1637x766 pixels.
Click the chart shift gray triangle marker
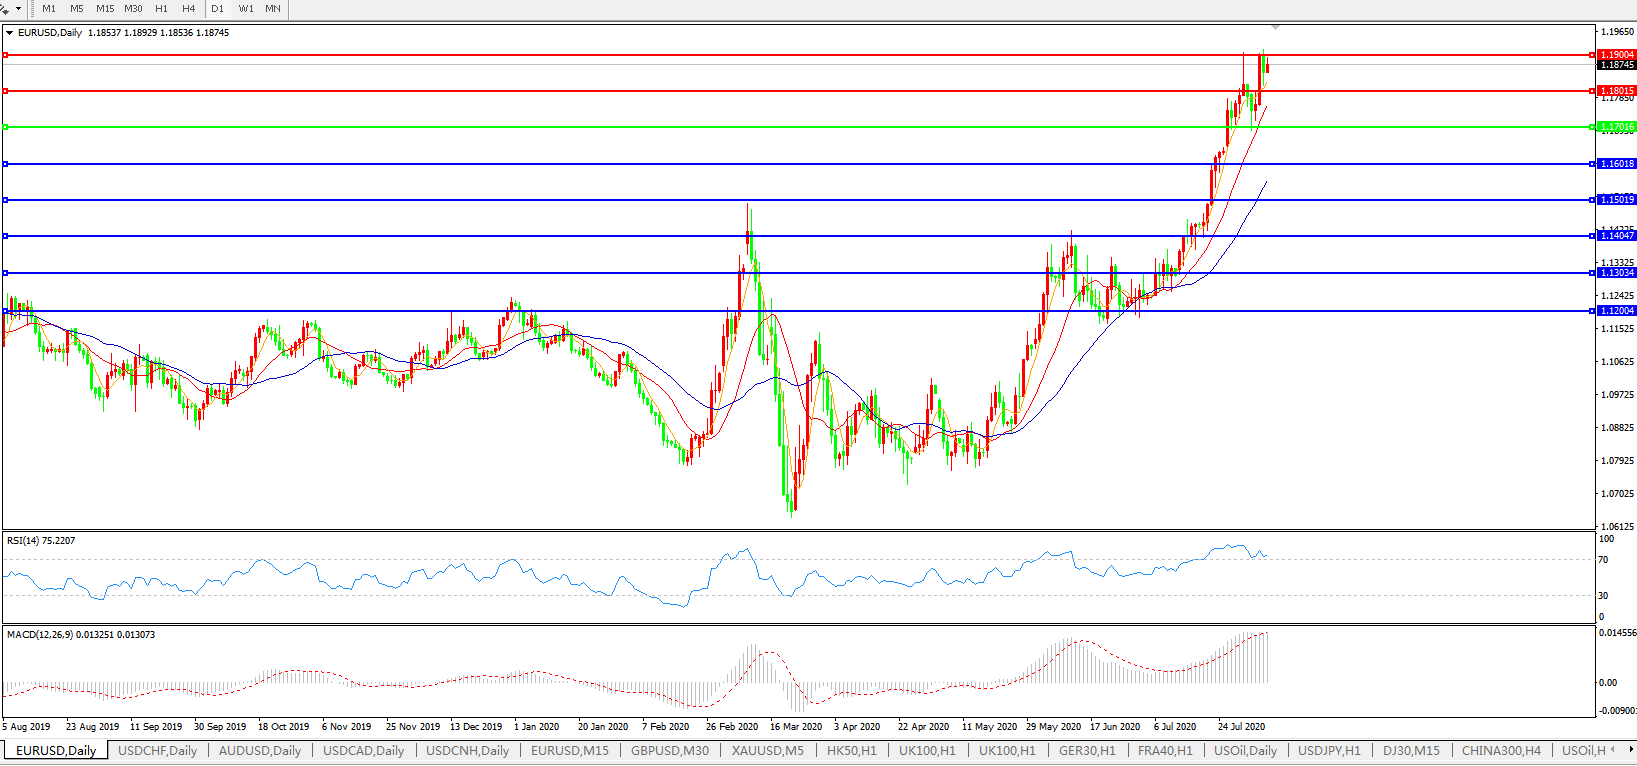tap(1276, 26)
